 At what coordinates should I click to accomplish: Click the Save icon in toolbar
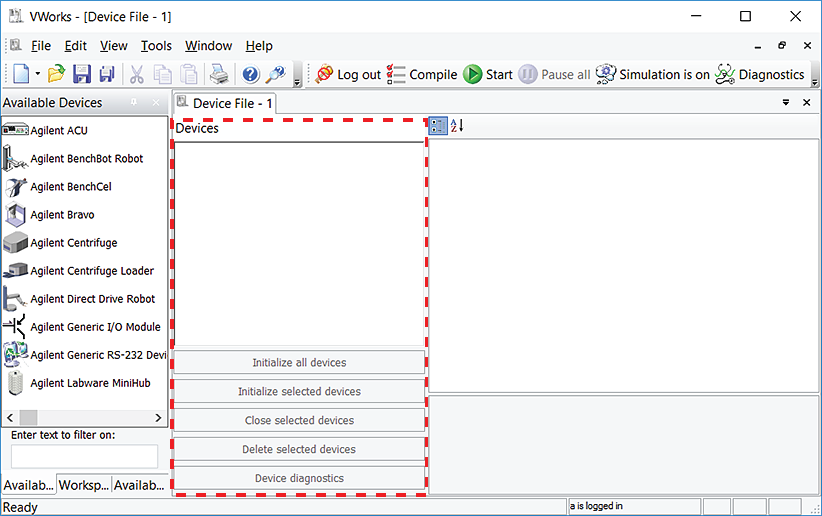82,75
